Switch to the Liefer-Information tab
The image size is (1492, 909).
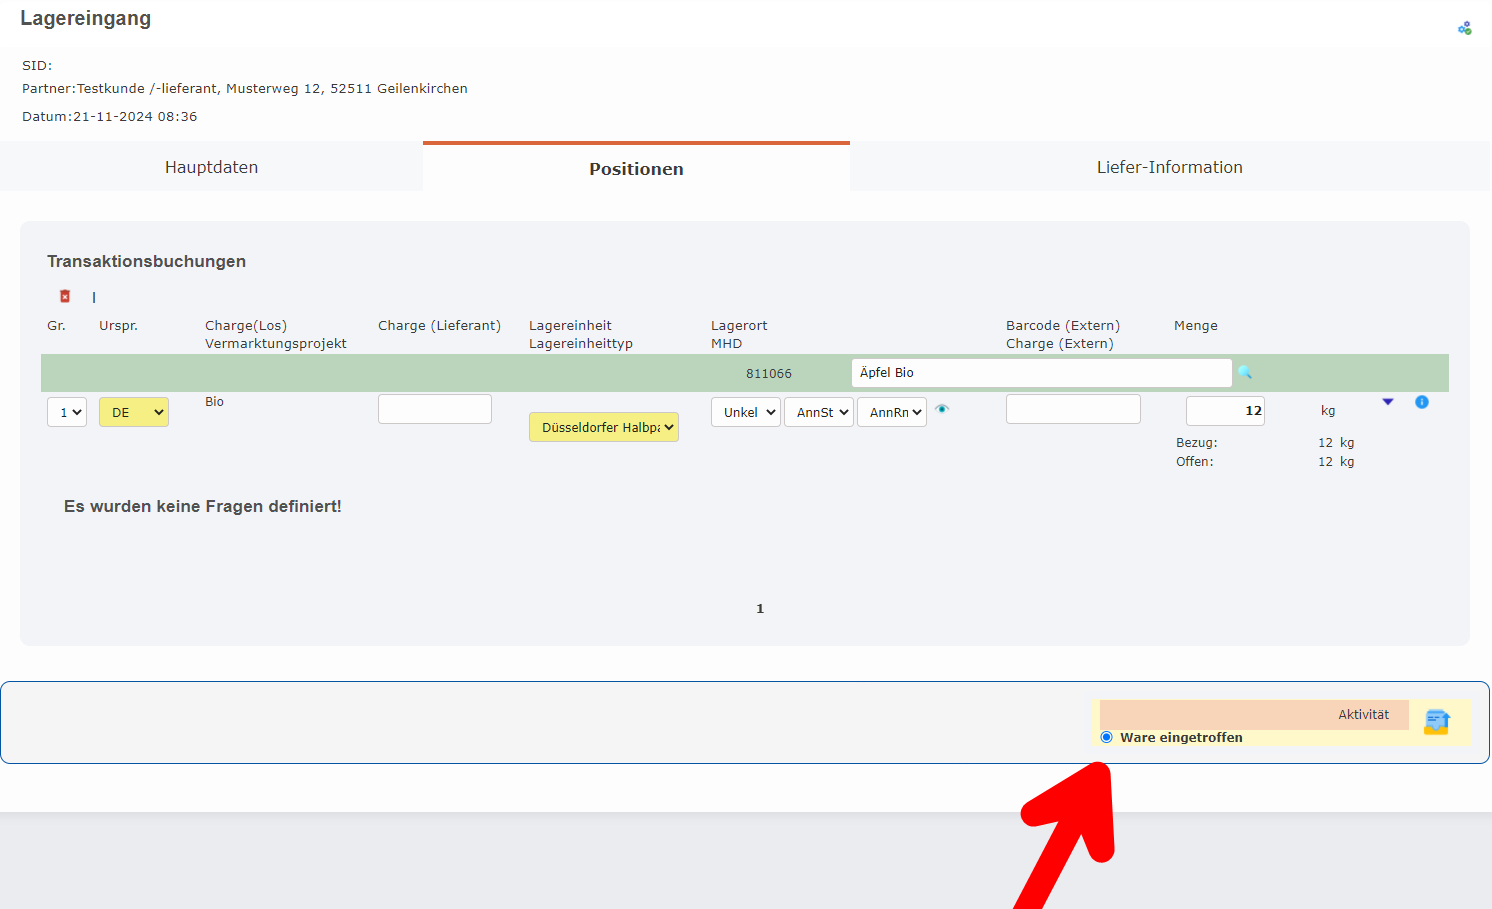point(1169,167)
